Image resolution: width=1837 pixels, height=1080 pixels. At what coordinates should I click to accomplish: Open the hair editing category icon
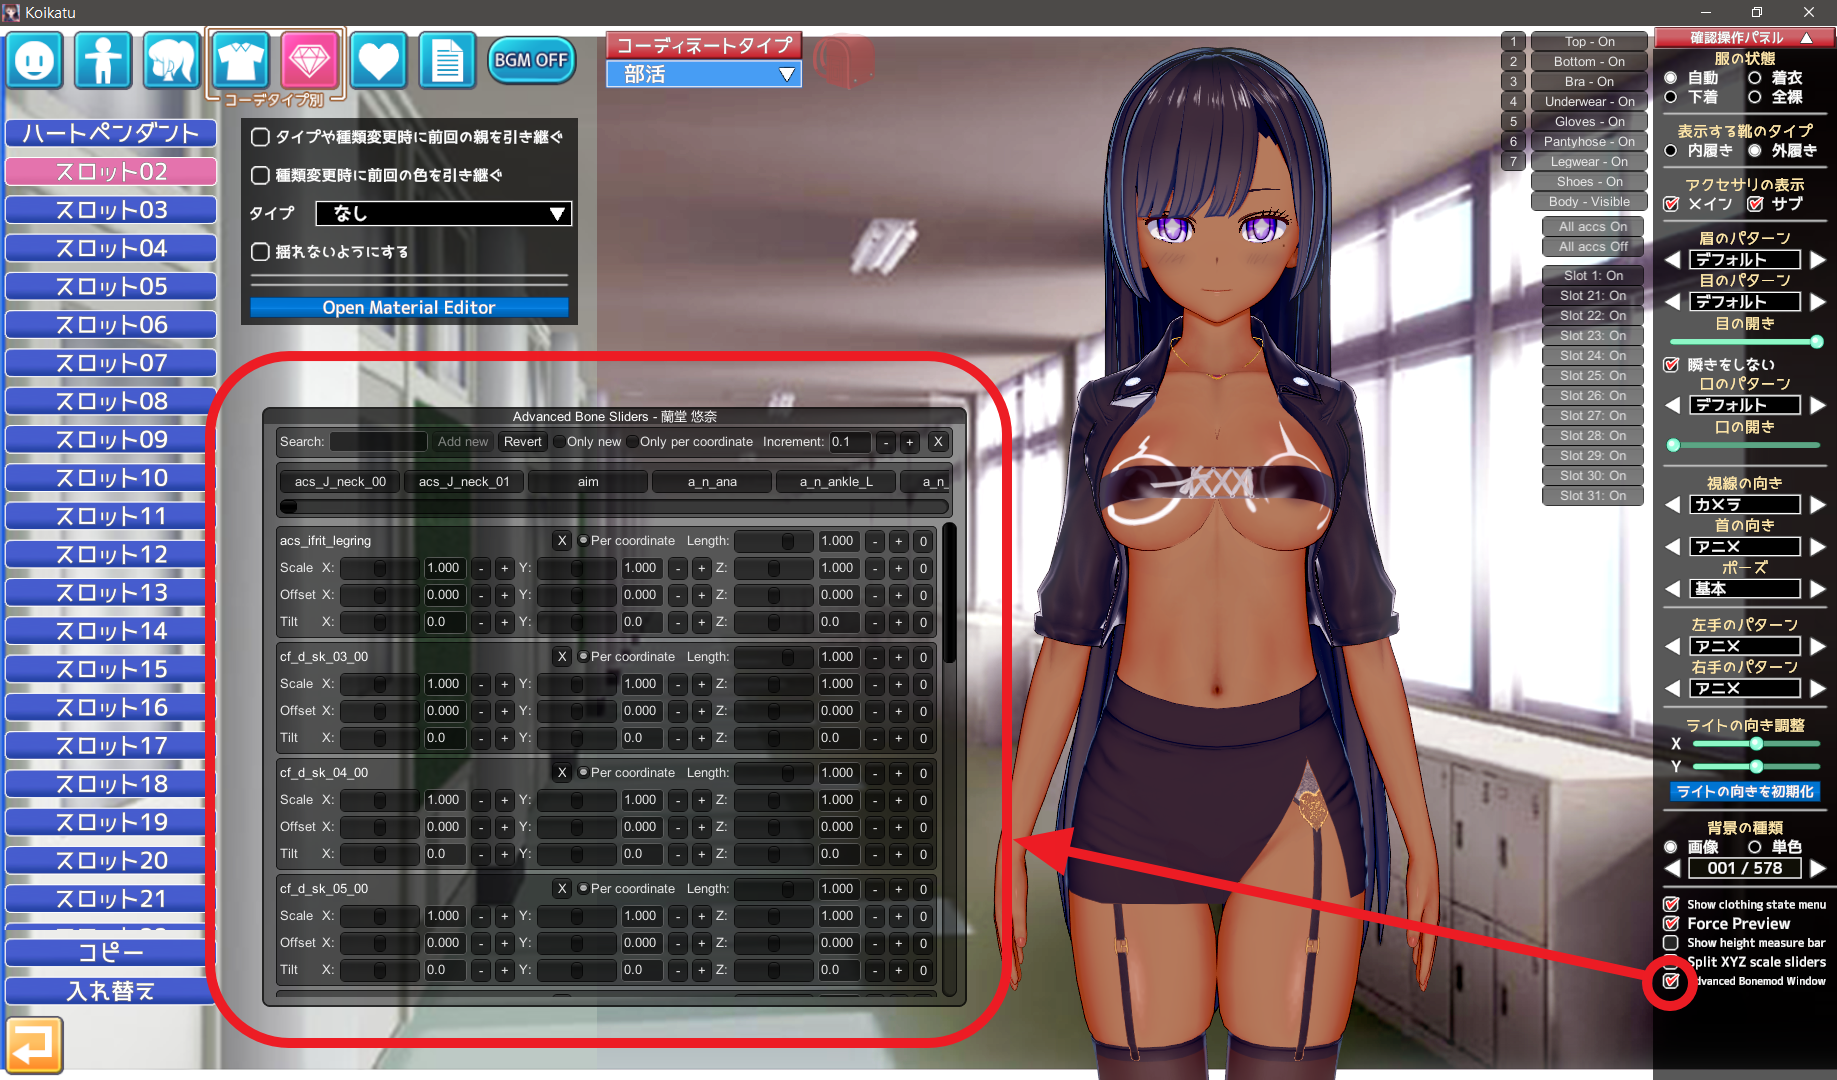pyautogui.click(x=171, y=61)
